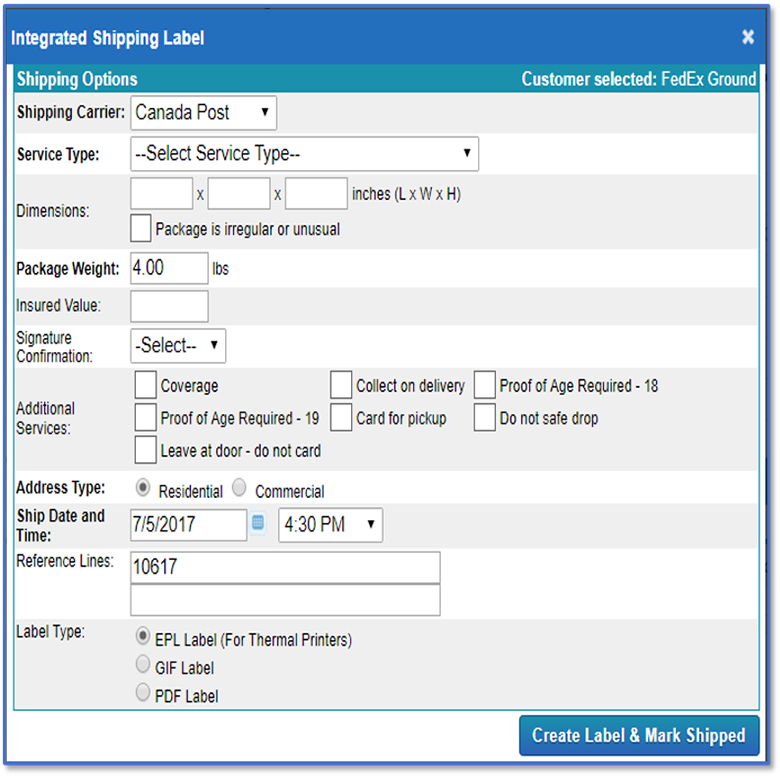Viewport: 780px width, 778px height.
Task: Close the Integrated Shipping Label dialog
Action: [x=748, y=37]
